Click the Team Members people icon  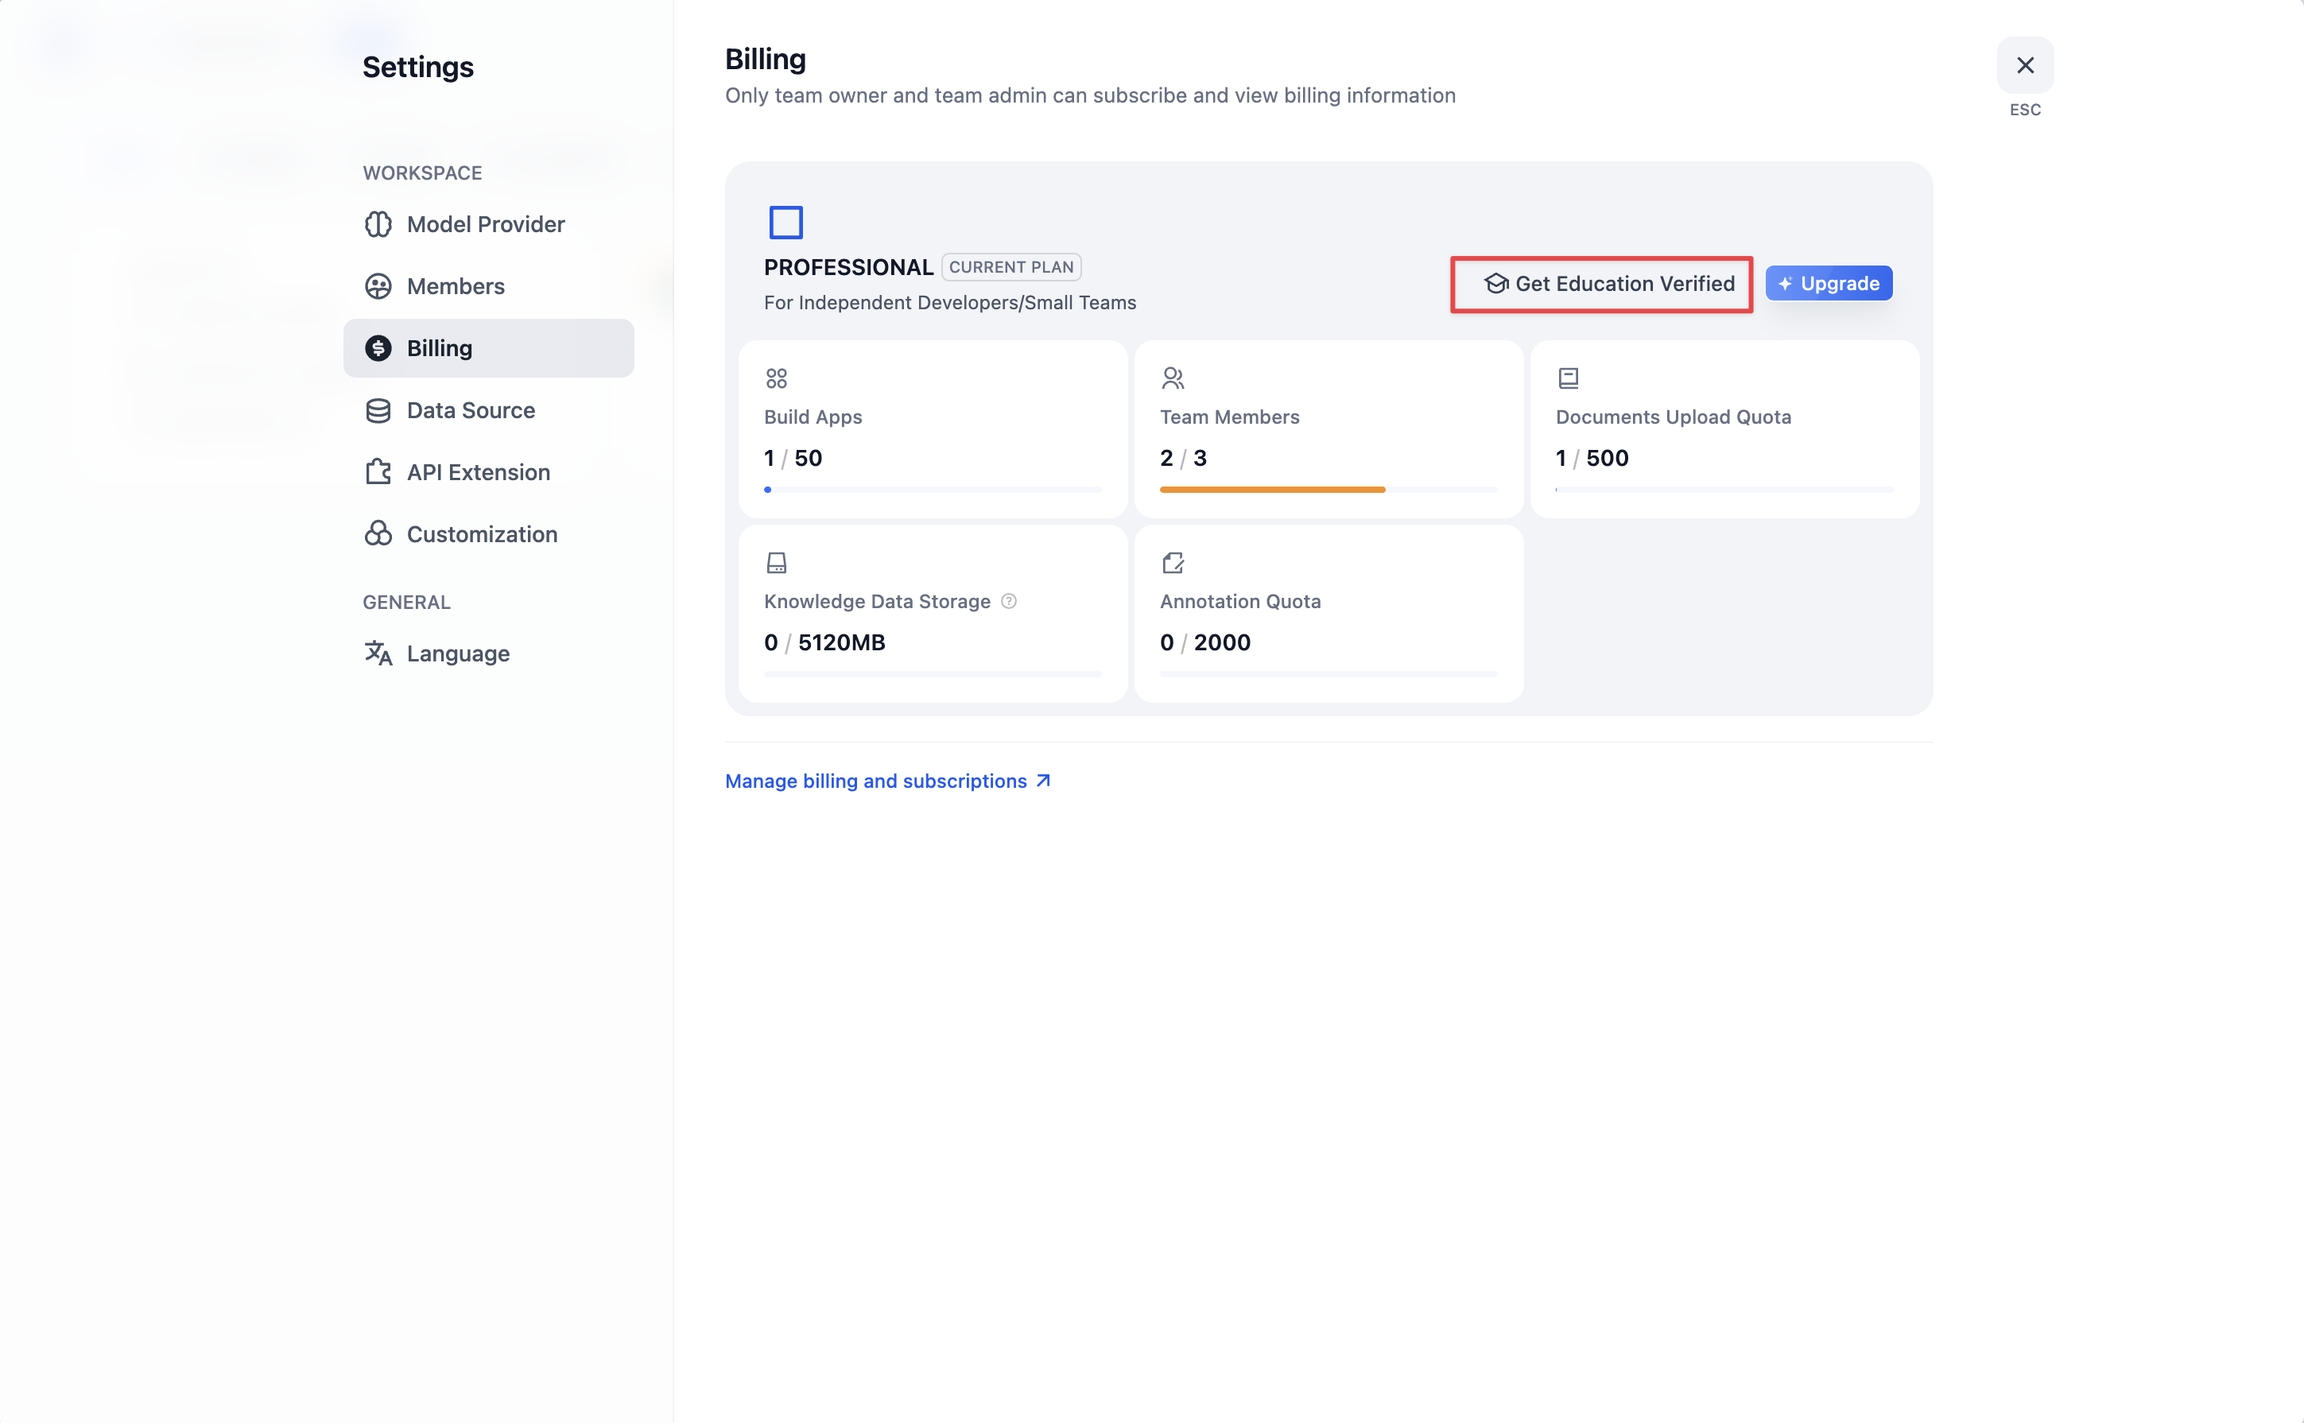1172,378
